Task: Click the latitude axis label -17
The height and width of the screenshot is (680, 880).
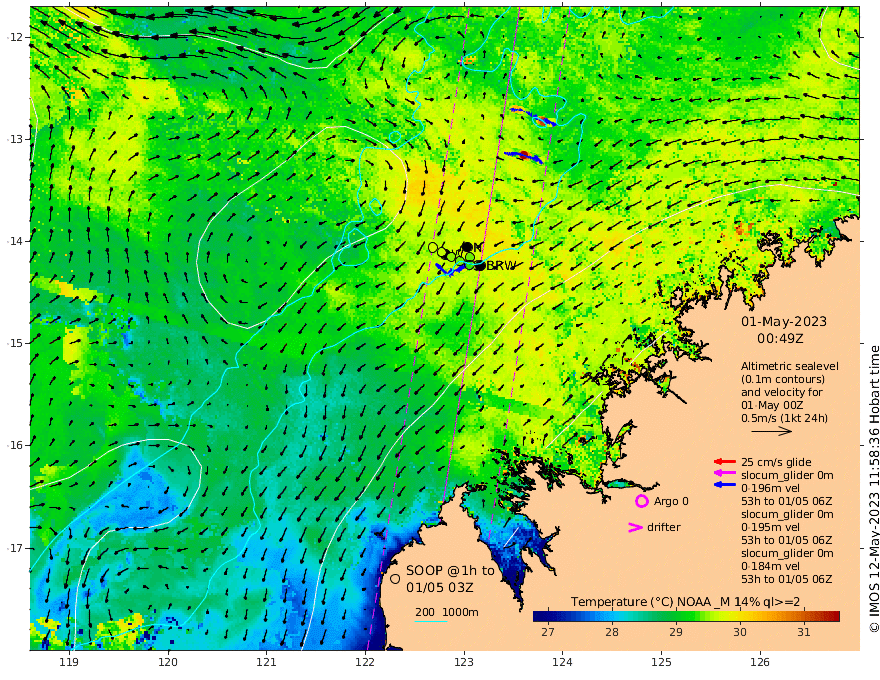Action: pyautogui.click(x=14, y=548)
